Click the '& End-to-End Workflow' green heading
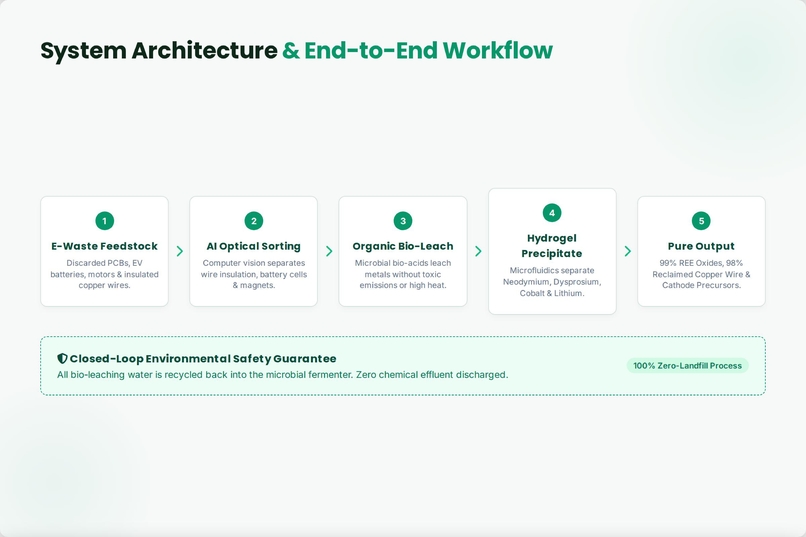 tap(417, 50)
